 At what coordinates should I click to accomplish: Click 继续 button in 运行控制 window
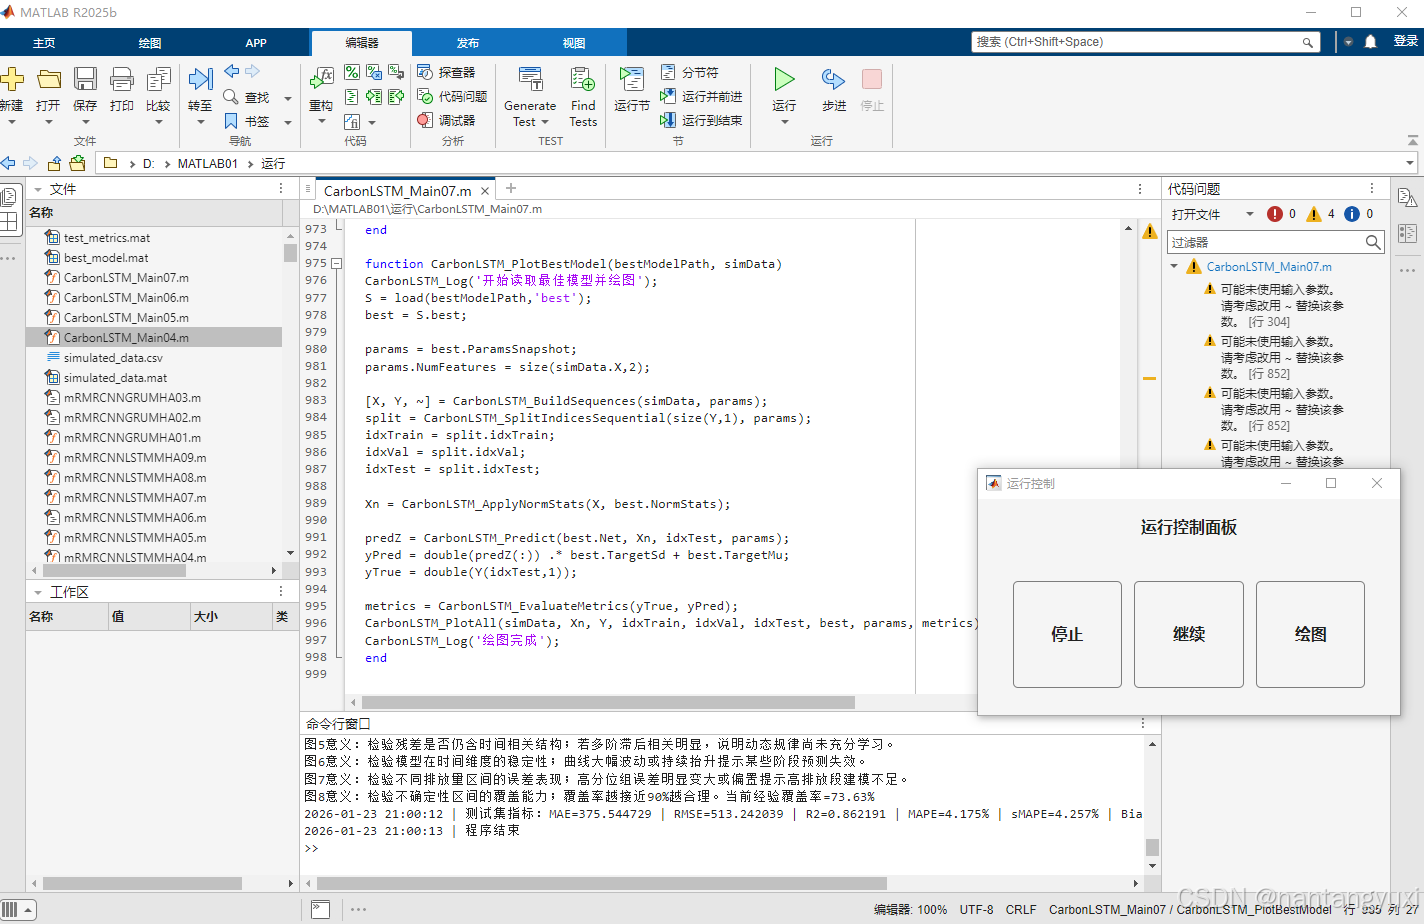[x=1189, y=634]
